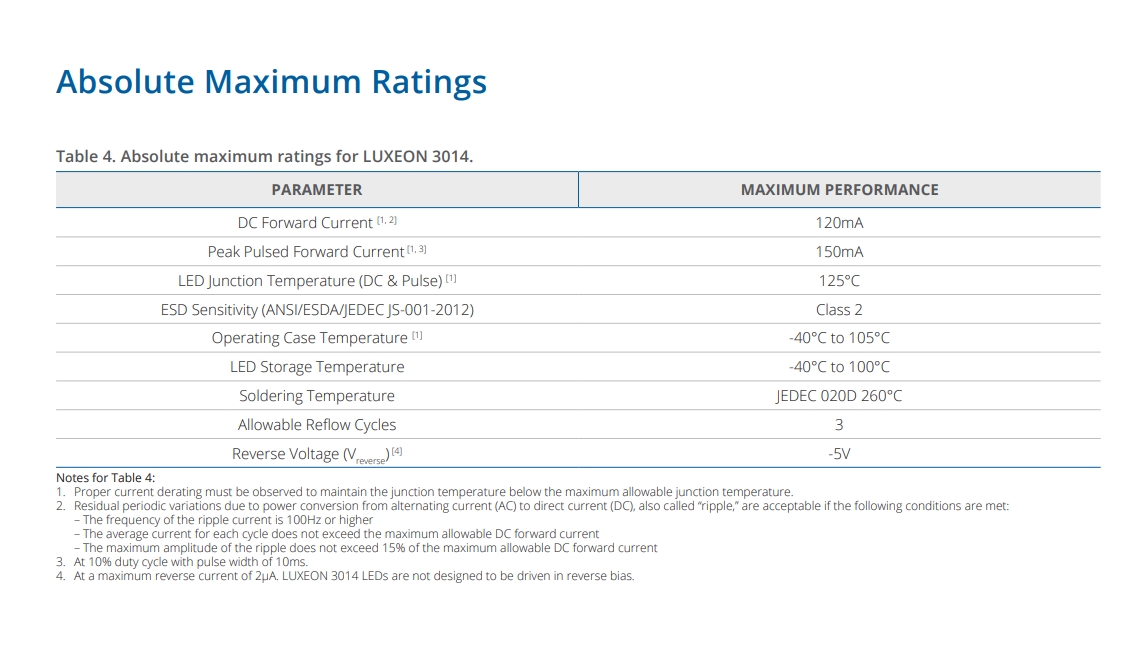Click the '-40°C to 100°C' value
This screenshot has height=649, width=1129.
[840, 367]
